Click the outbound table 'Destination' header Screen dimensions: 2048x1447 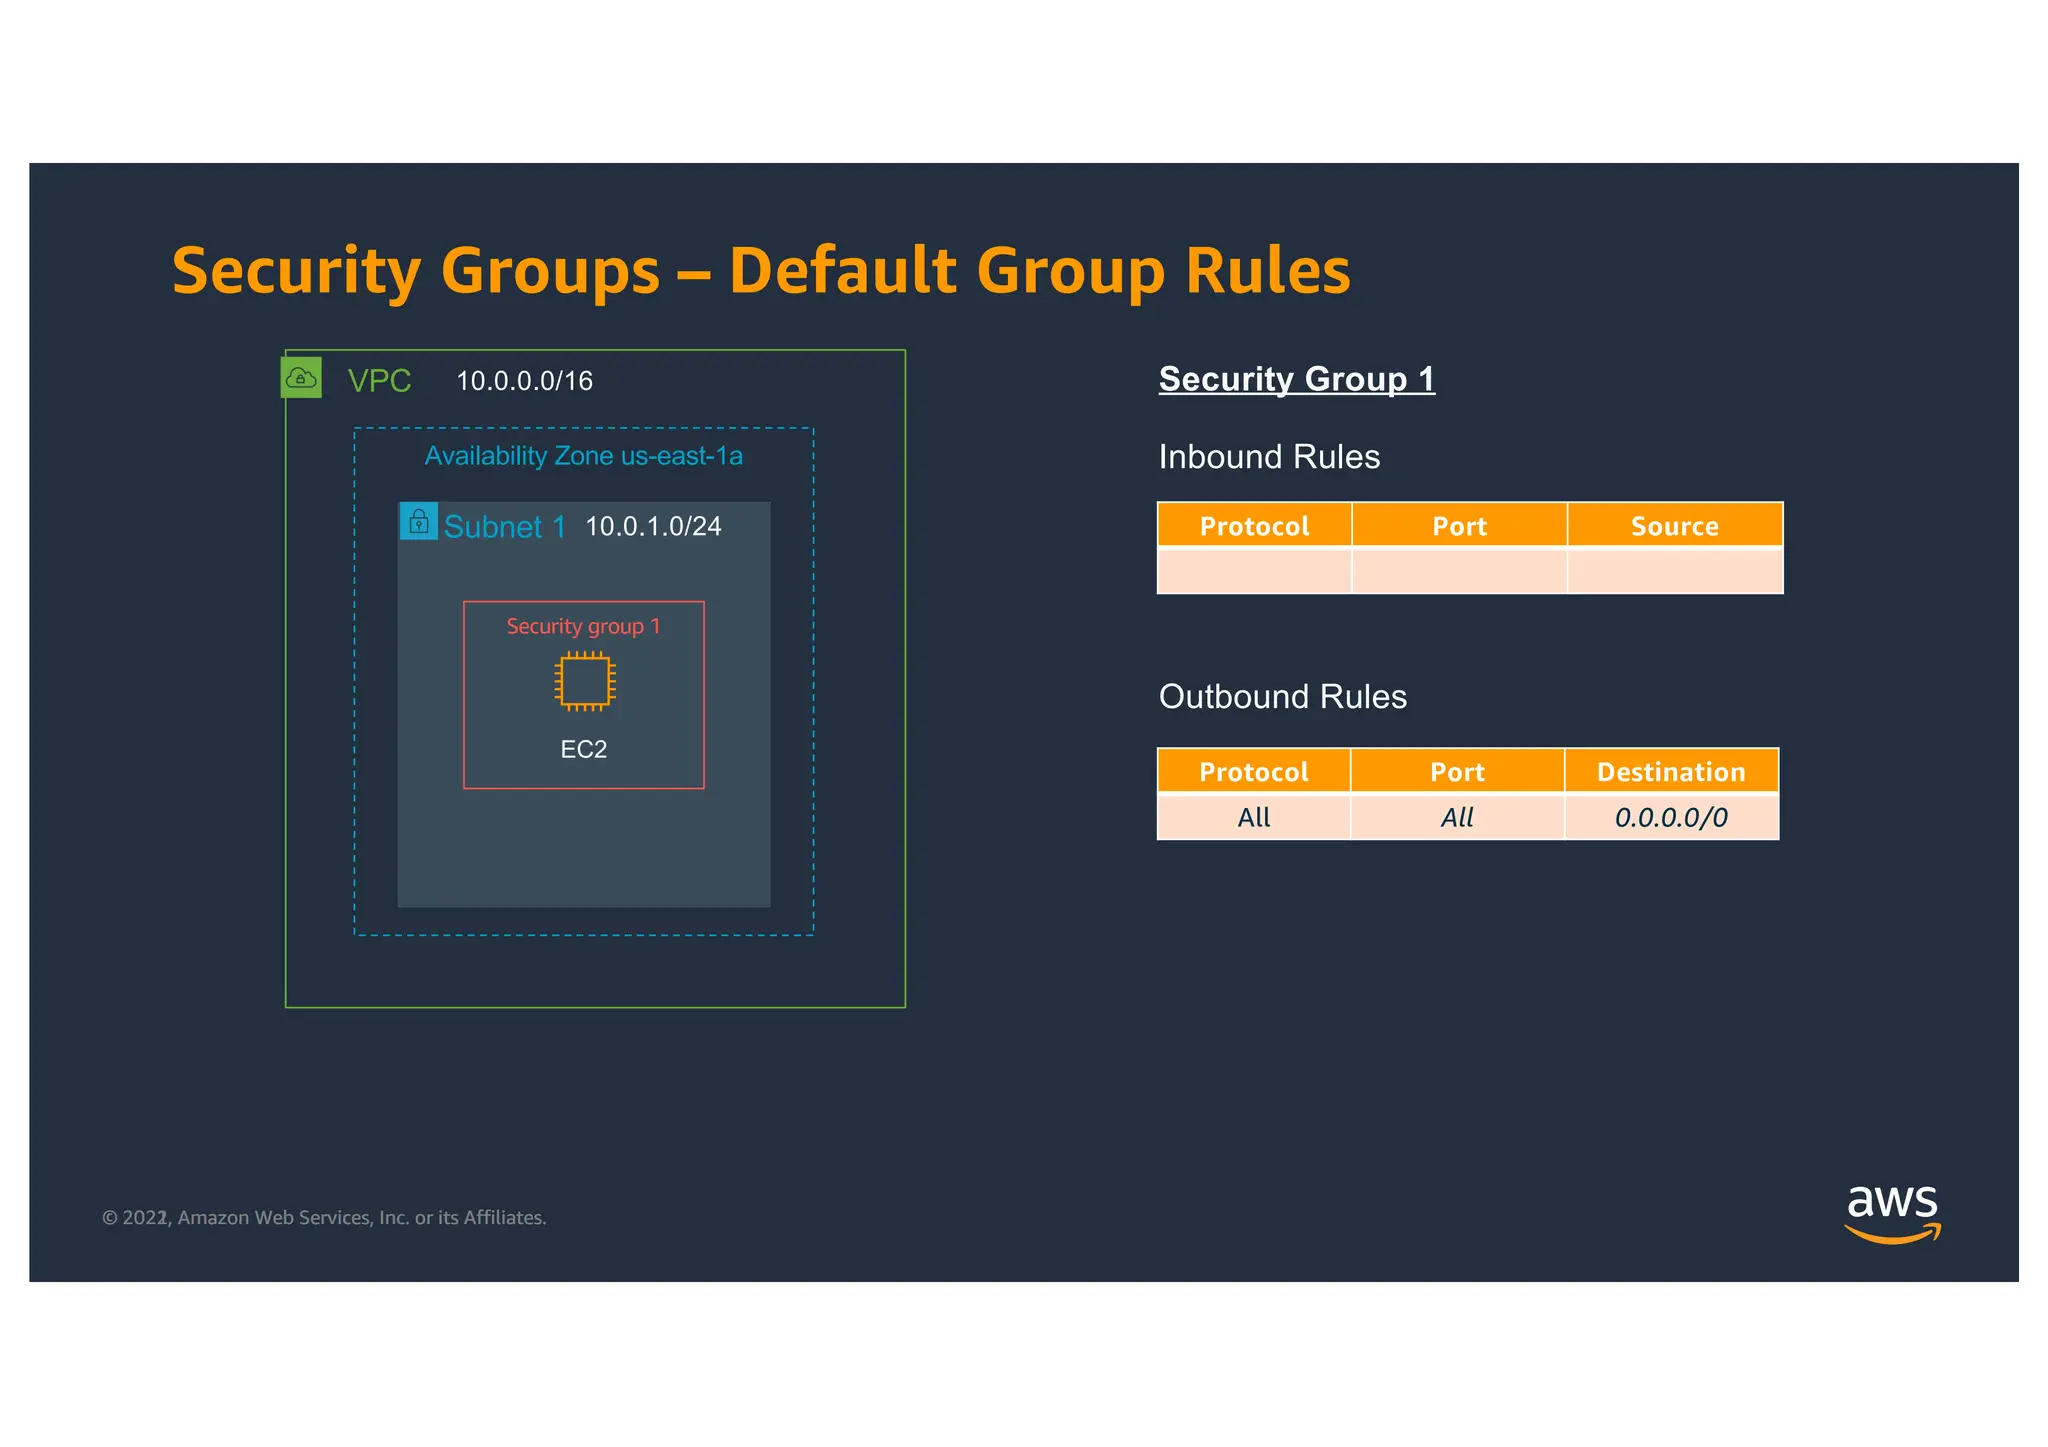pos(1671,771)
